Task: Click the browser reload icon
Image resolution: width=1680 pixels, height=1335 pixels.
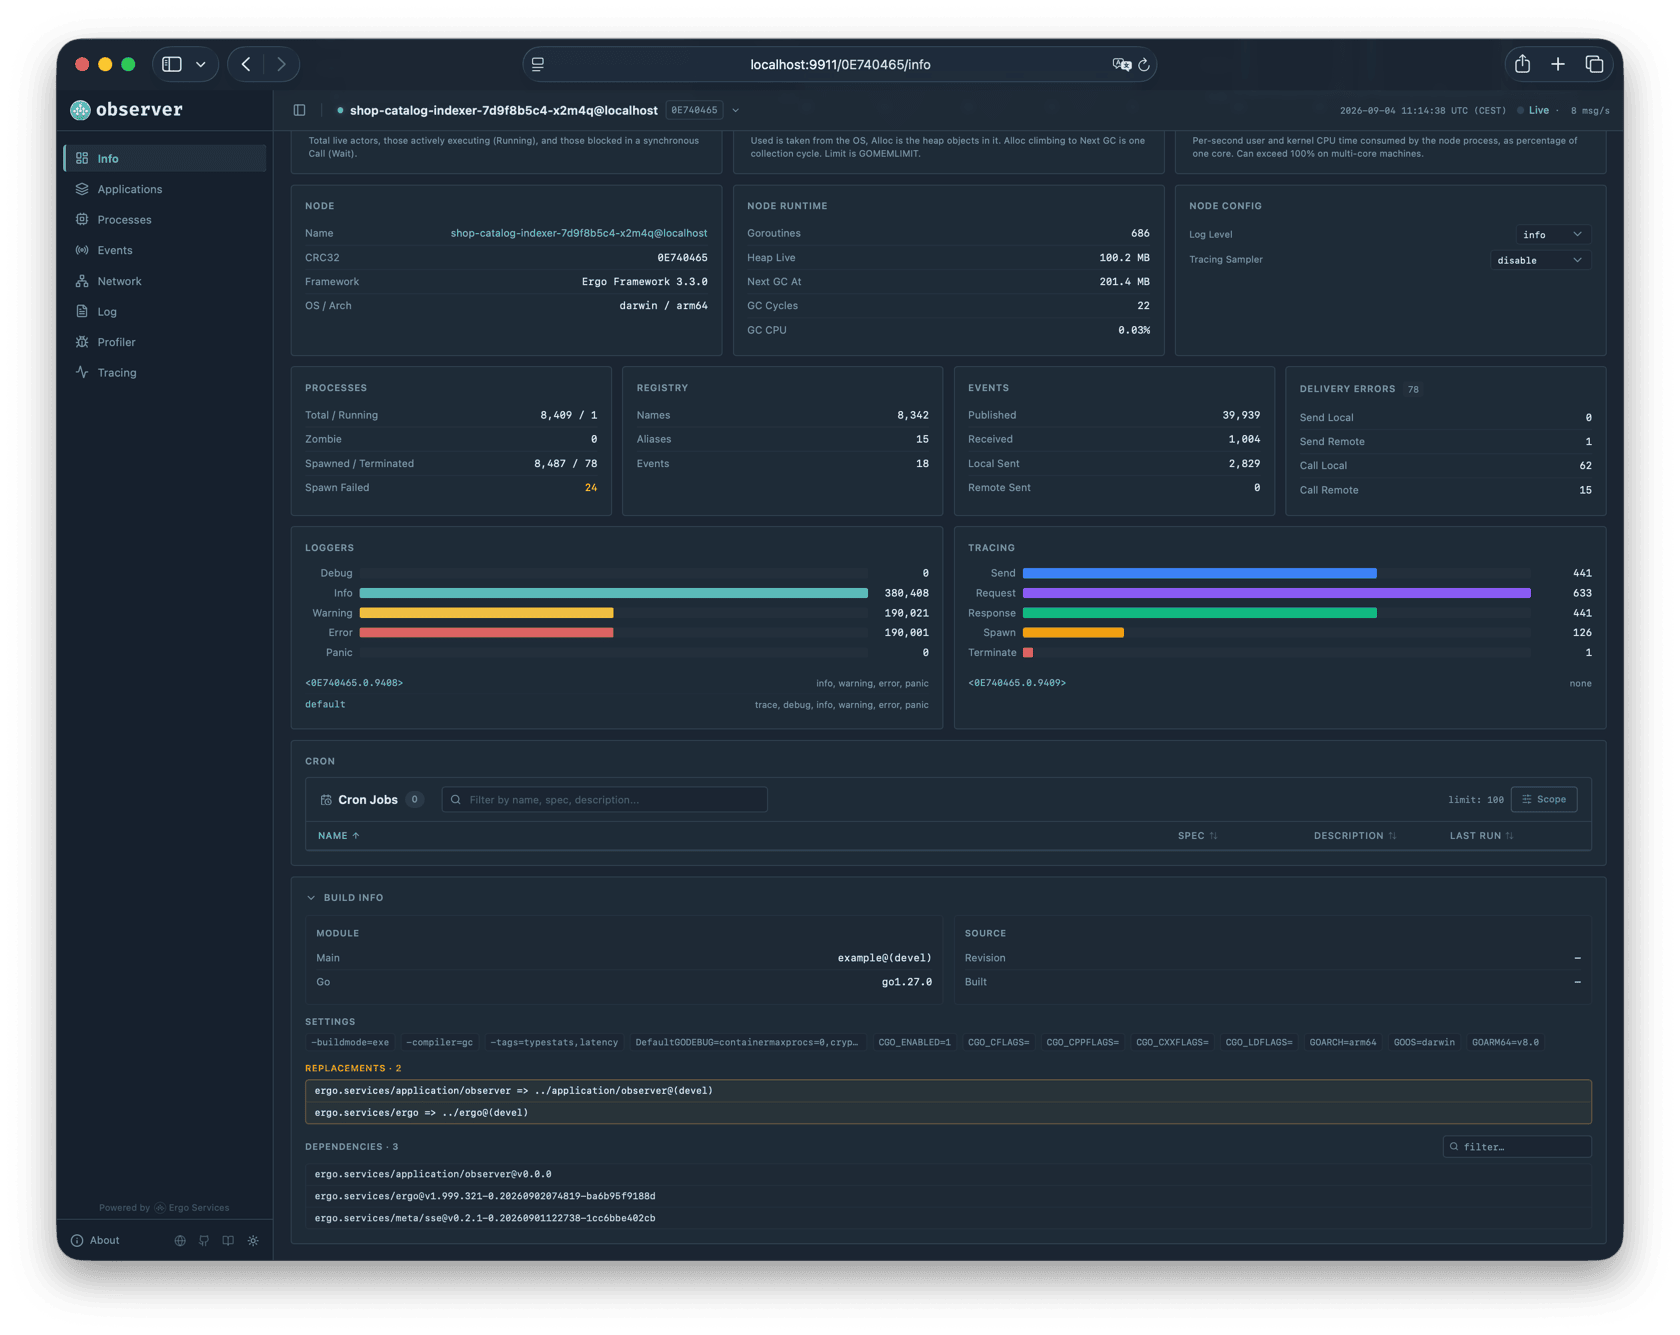Action: pos(1144,65)
